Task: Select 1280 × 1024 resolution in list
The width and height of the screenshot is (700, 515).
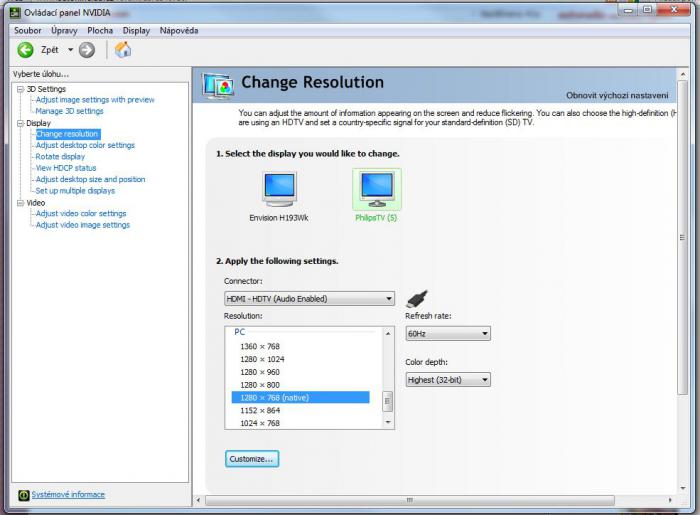Action: (x=262, y=359)
